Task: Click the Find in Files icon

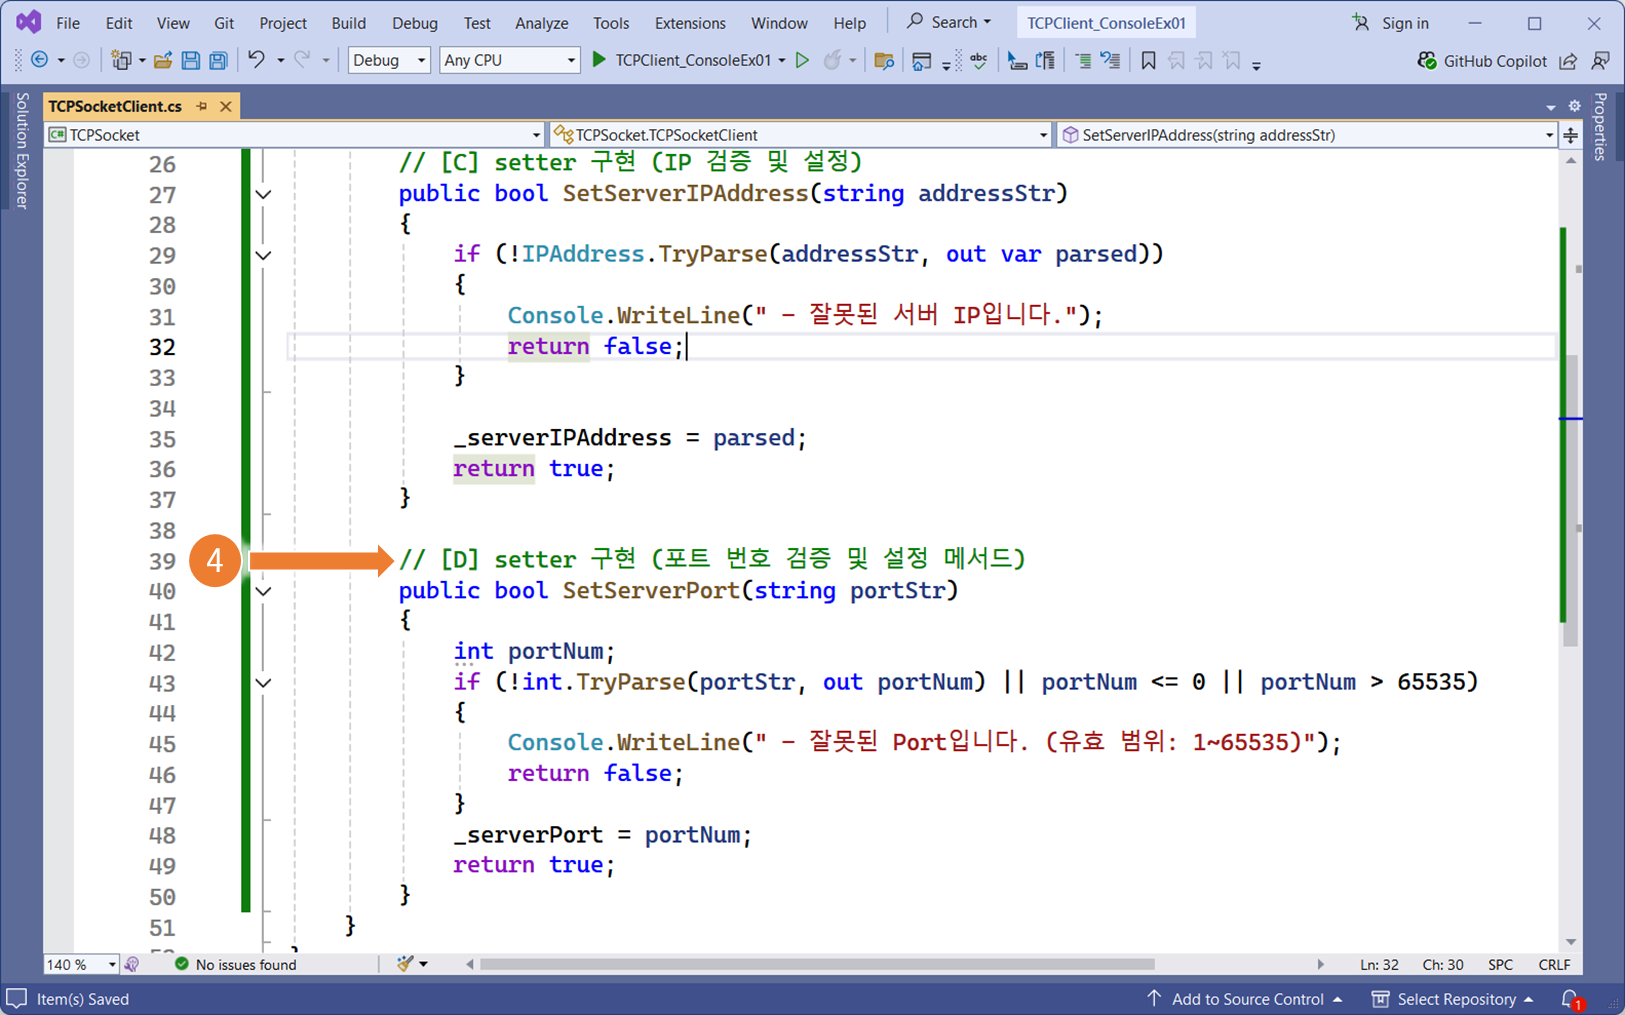Action: pyautogui.click(x=884, y=61)
